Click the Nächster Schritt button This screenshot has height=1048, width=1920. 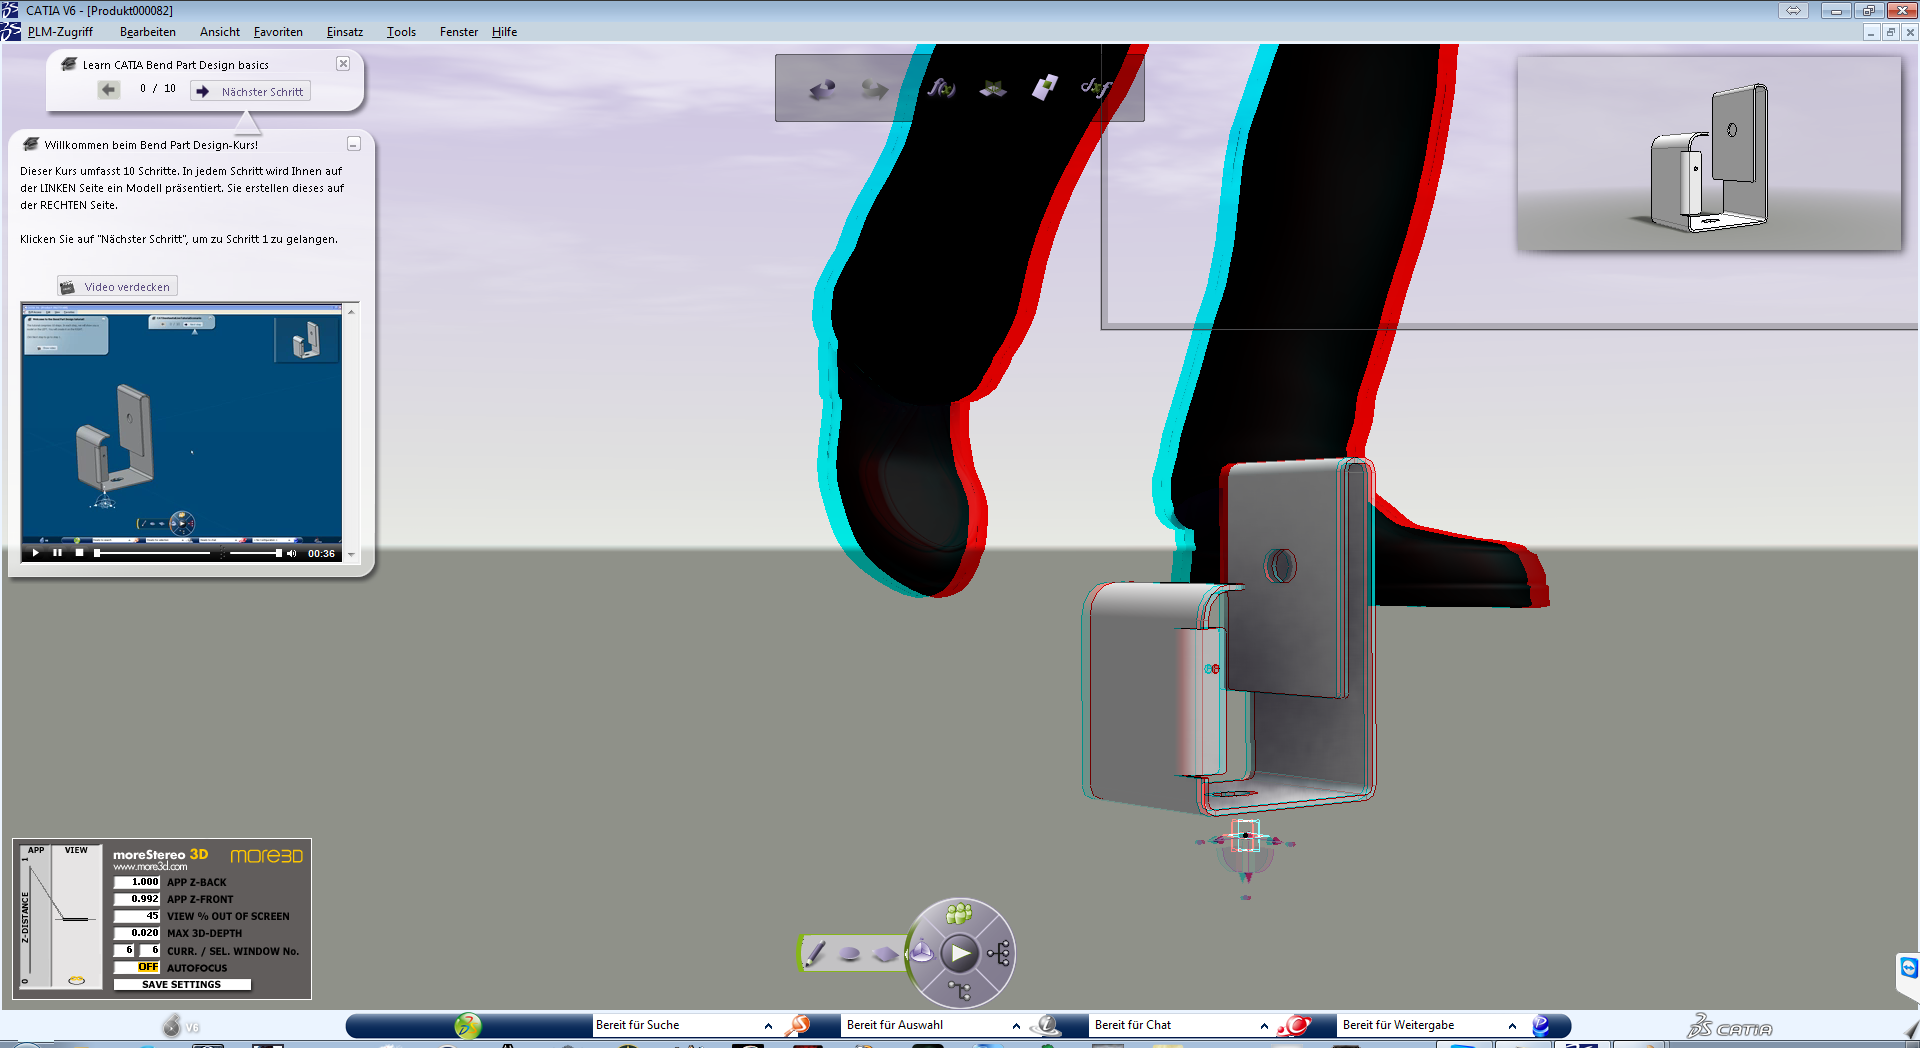[x=251, y=91]
